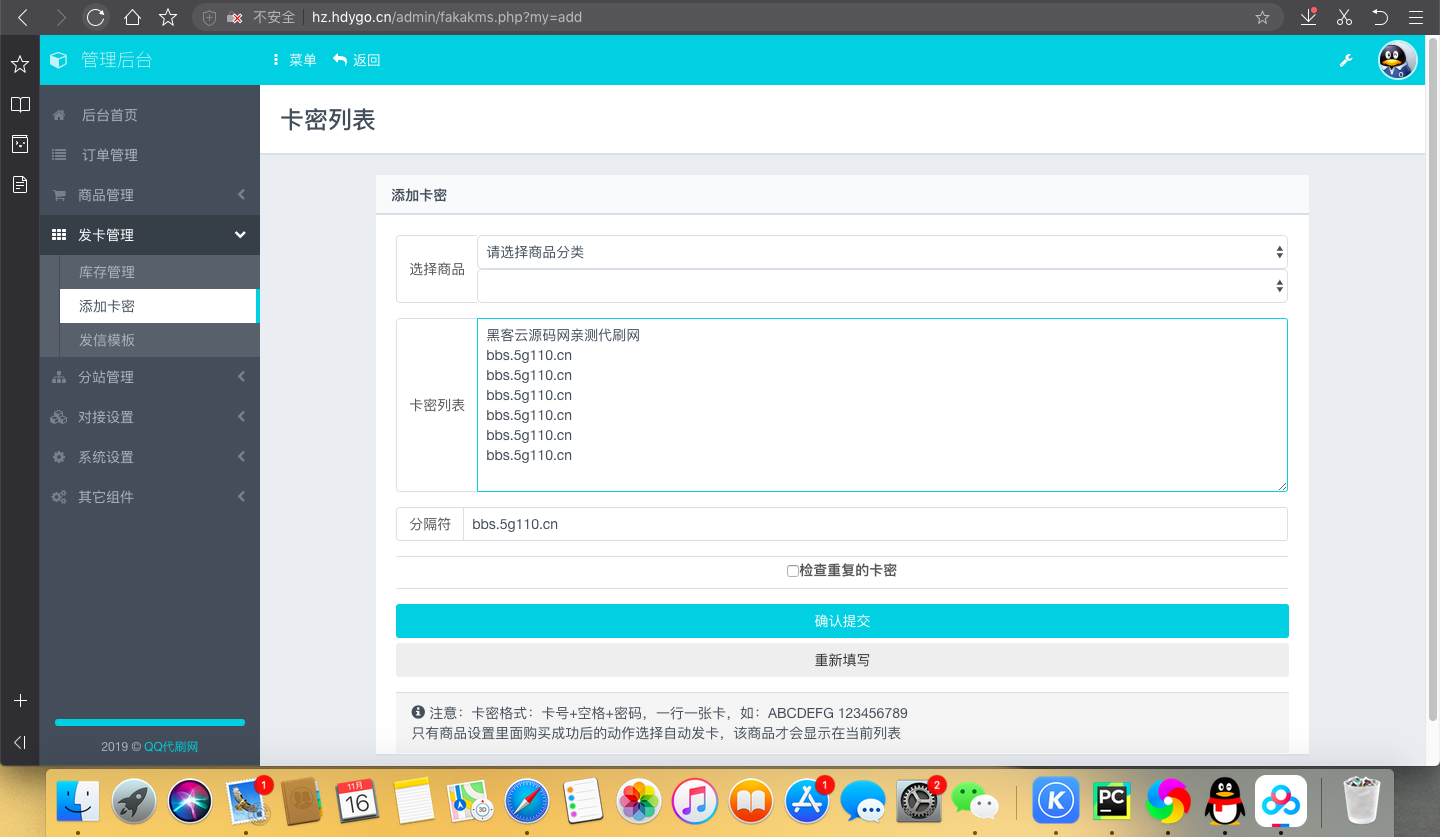
Task: Click the browser reload icon
Action: pyautogui.click(x=95, y=17)
